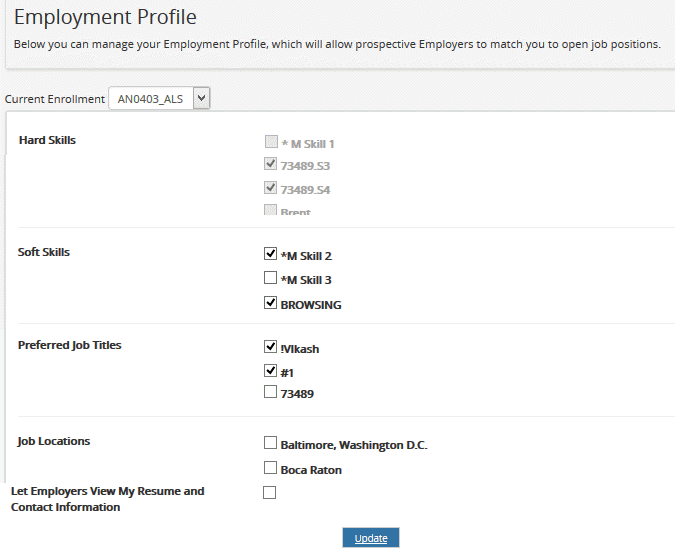Viewport: 675px width, 560px height.
Task: Toggle the 73489.S3 hard skill checkbox
Action: tap(271, 164)
